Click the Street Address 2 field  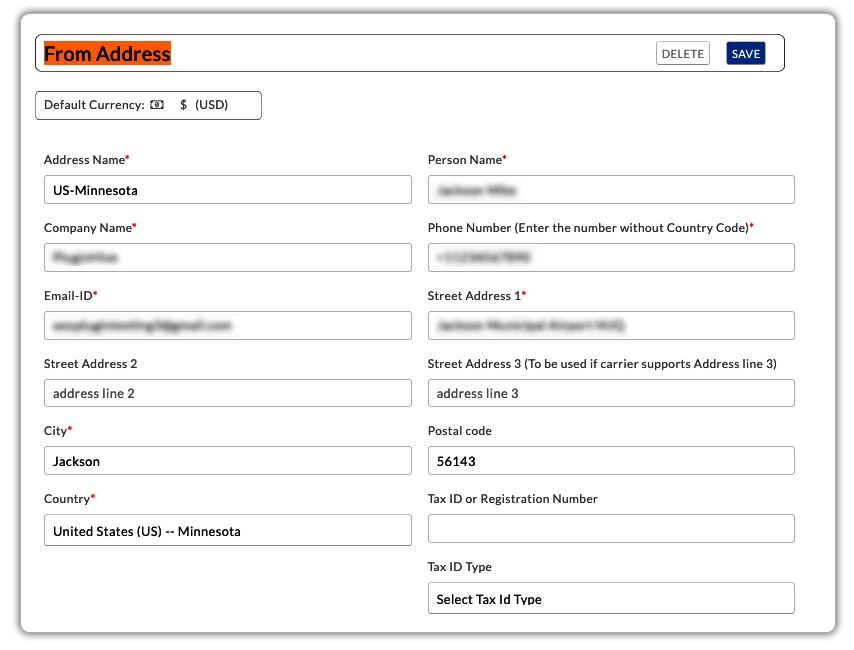(228, 393)
